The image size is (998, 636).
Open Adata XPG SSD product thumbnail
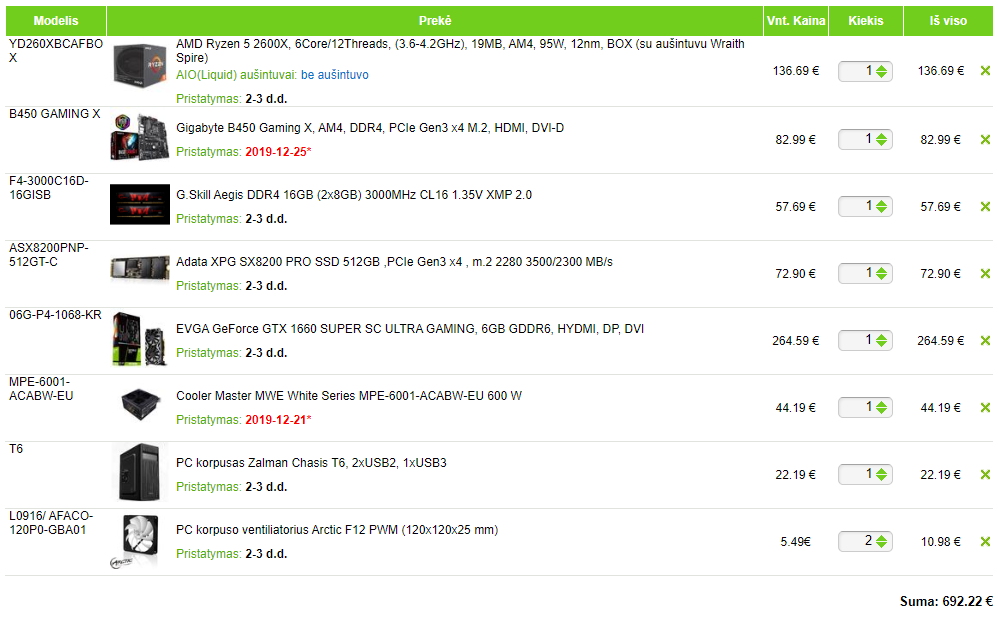tap(139, 268)
